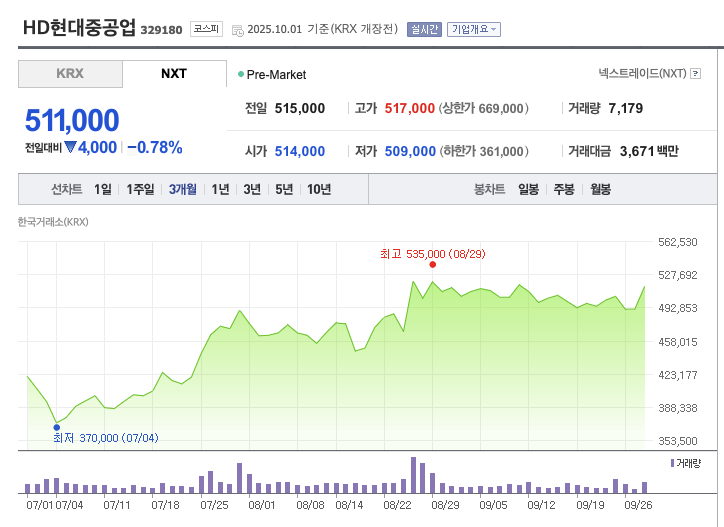Click the red 최고 535,000 high marker
The width and height of the screenshot is (724, 527).
click(432, 265)
